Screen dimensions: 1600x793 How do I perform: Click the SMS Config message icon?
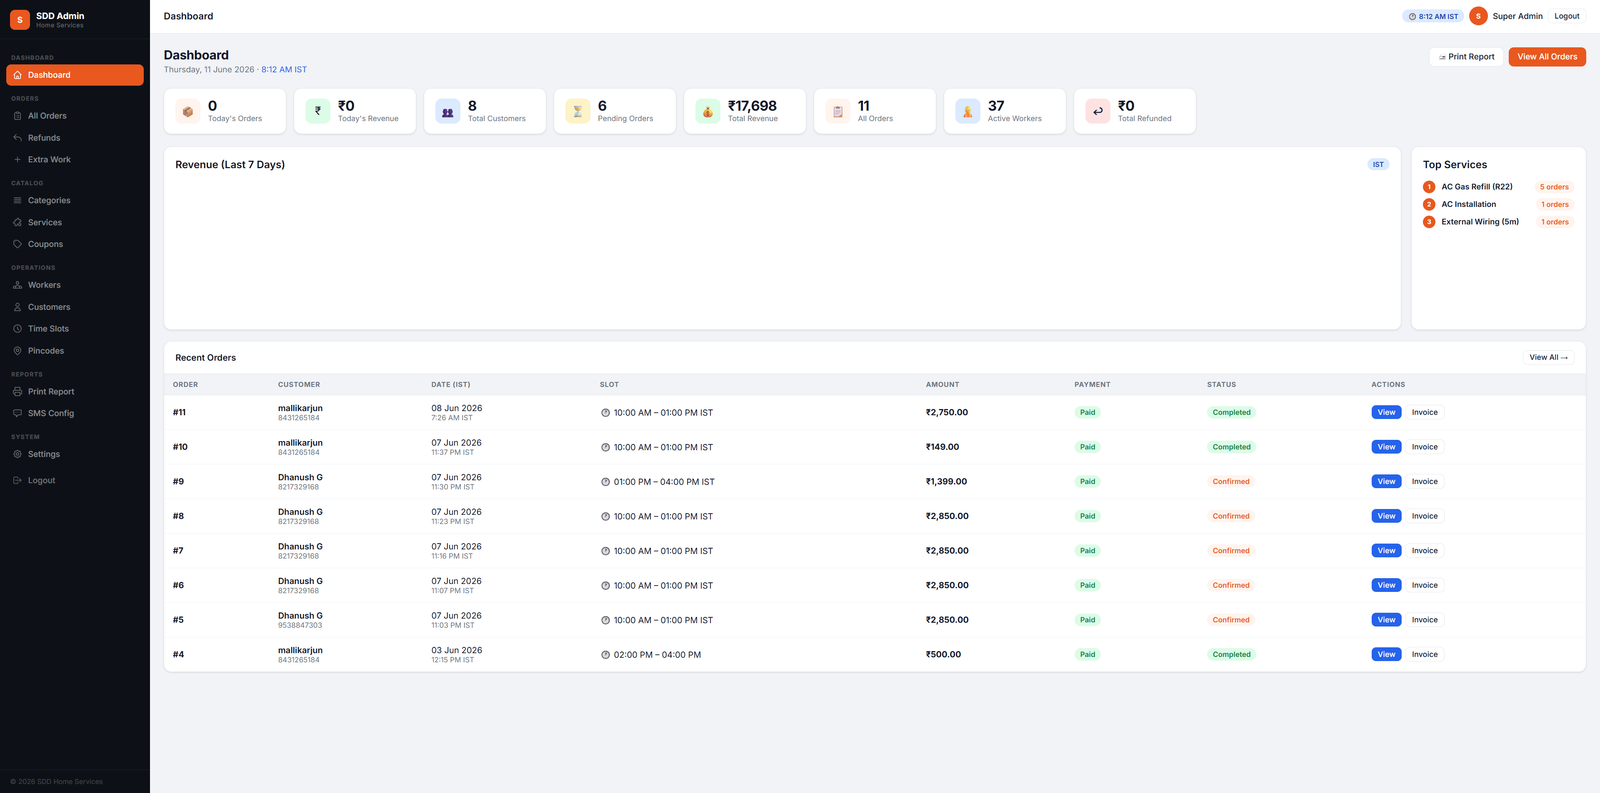click(x=17, y=413)
